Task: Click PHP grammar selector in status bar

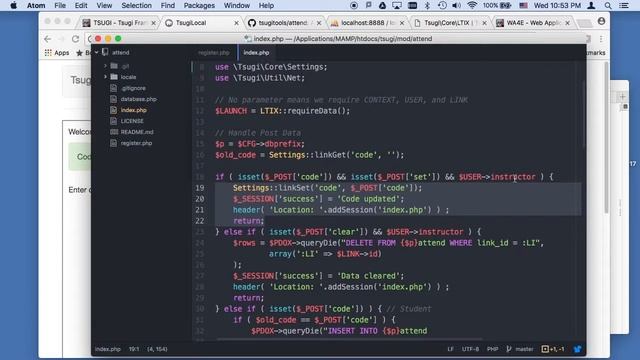Action: pyautogui.click(x=492, y=349)
